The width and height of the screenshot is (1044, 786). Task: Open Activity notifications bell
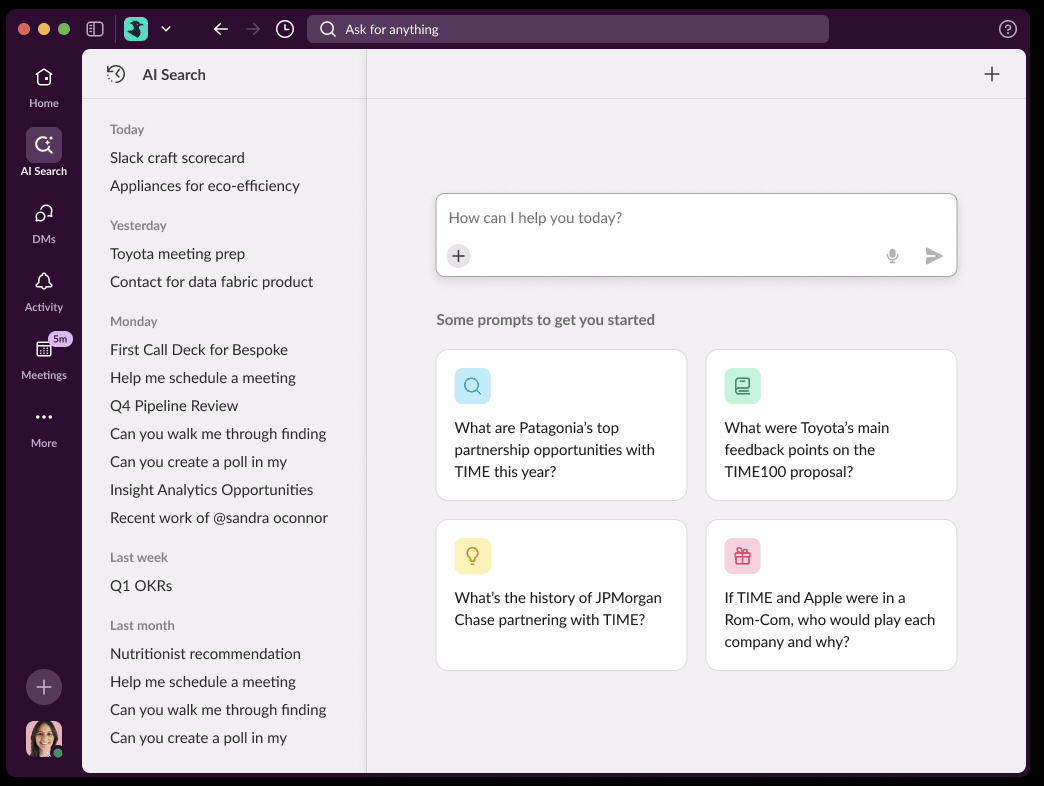(x=44, y=292)
